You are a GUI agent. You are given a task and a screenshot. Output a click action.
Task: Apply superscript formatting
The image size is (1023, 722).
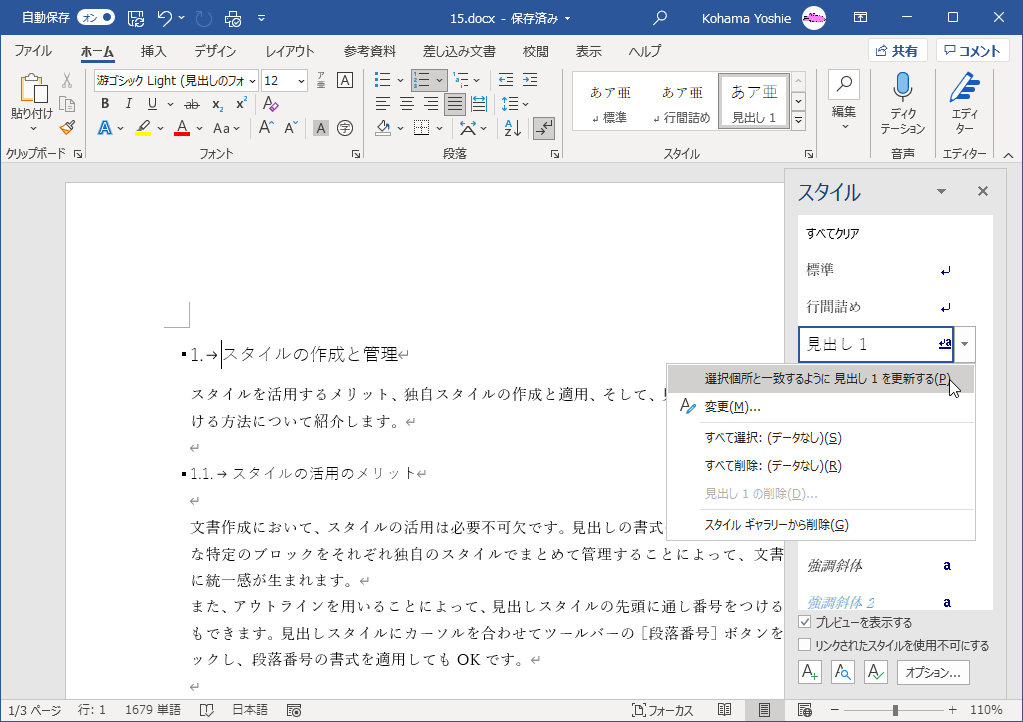coord(241,104)
